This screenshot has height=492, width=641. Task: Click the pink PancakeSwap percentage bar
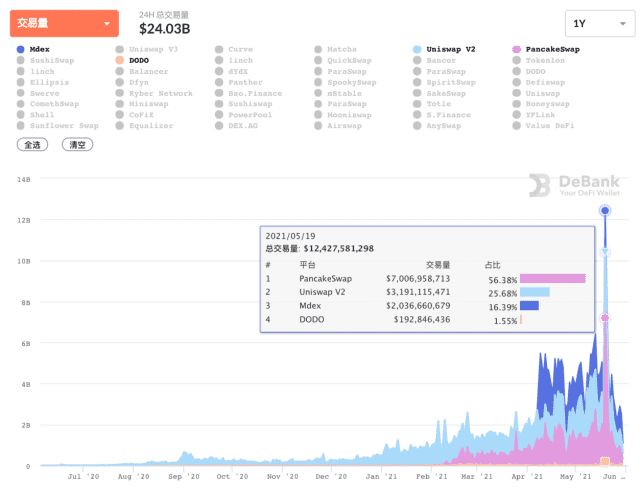pyautogui.click(x=552, y=279)
